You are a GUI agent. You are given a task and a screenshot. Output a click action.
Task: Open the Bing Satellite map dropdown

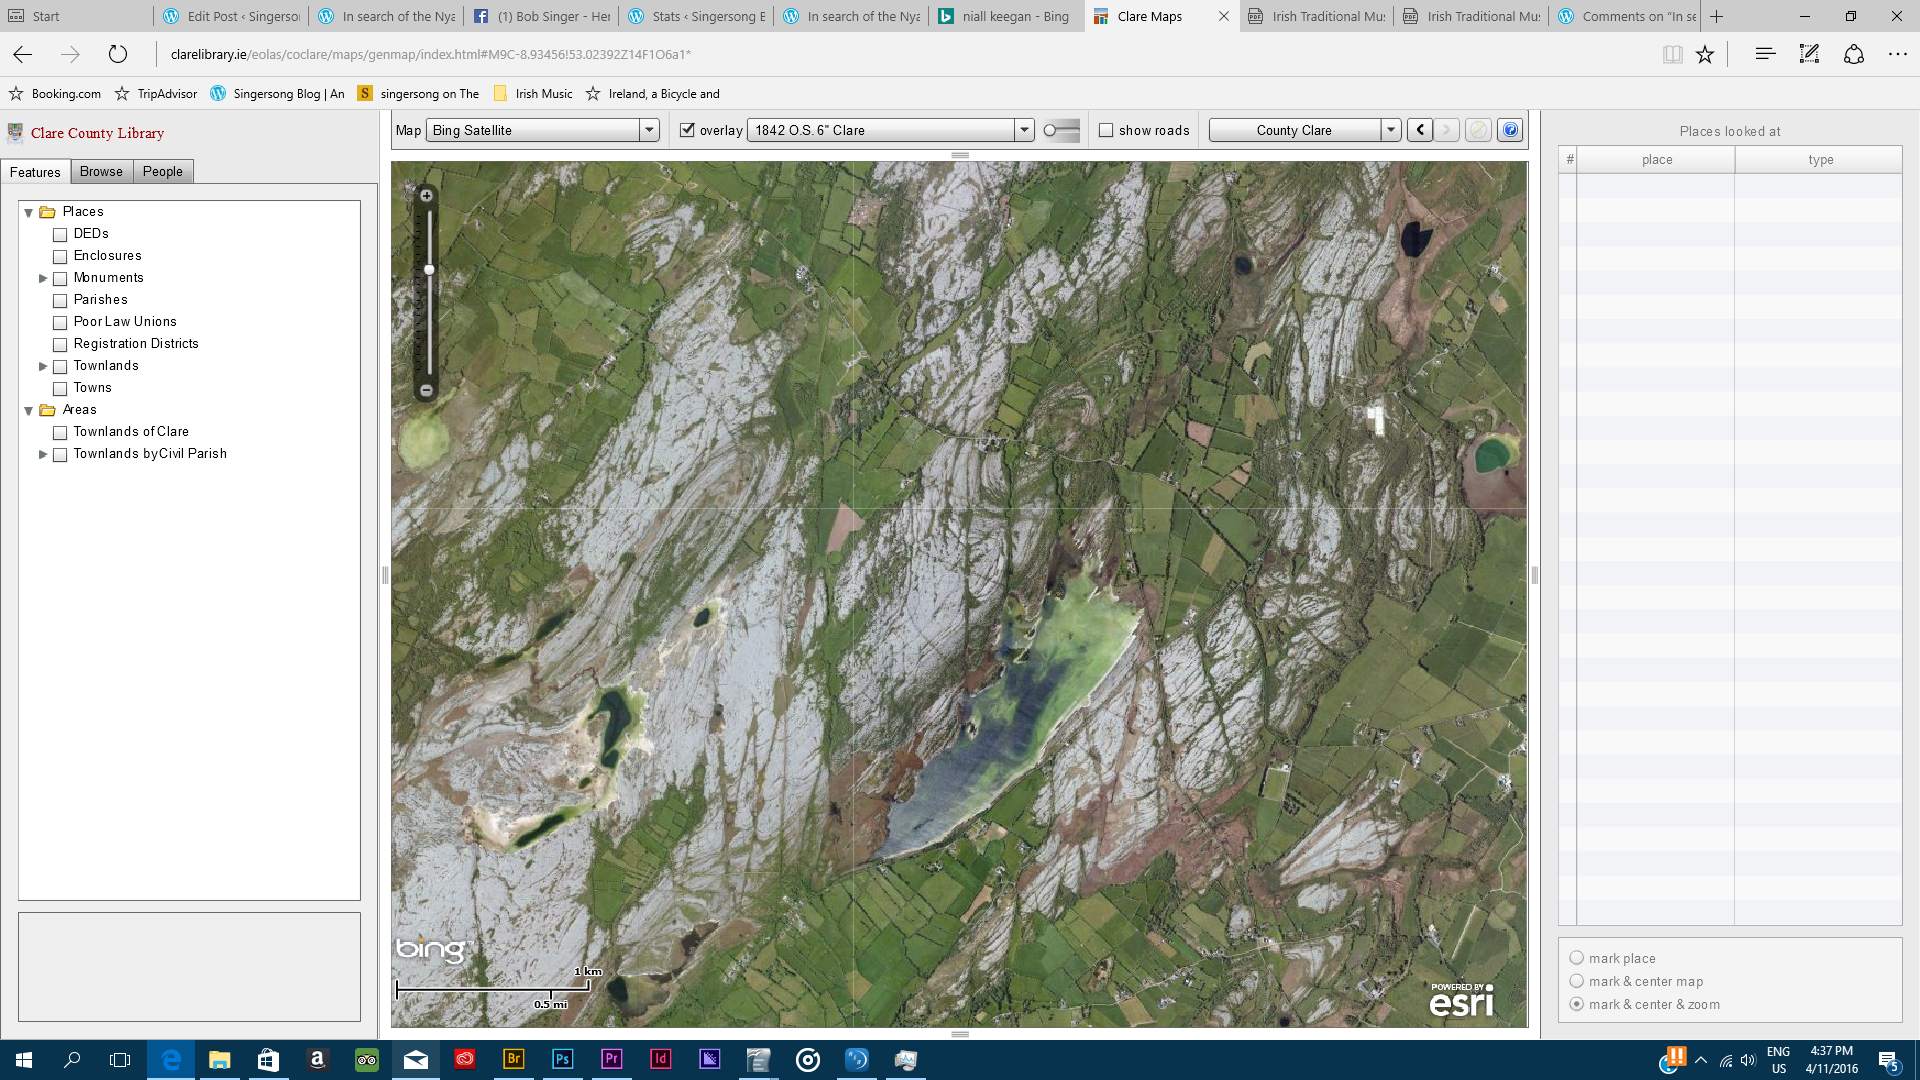click(649, 130)
